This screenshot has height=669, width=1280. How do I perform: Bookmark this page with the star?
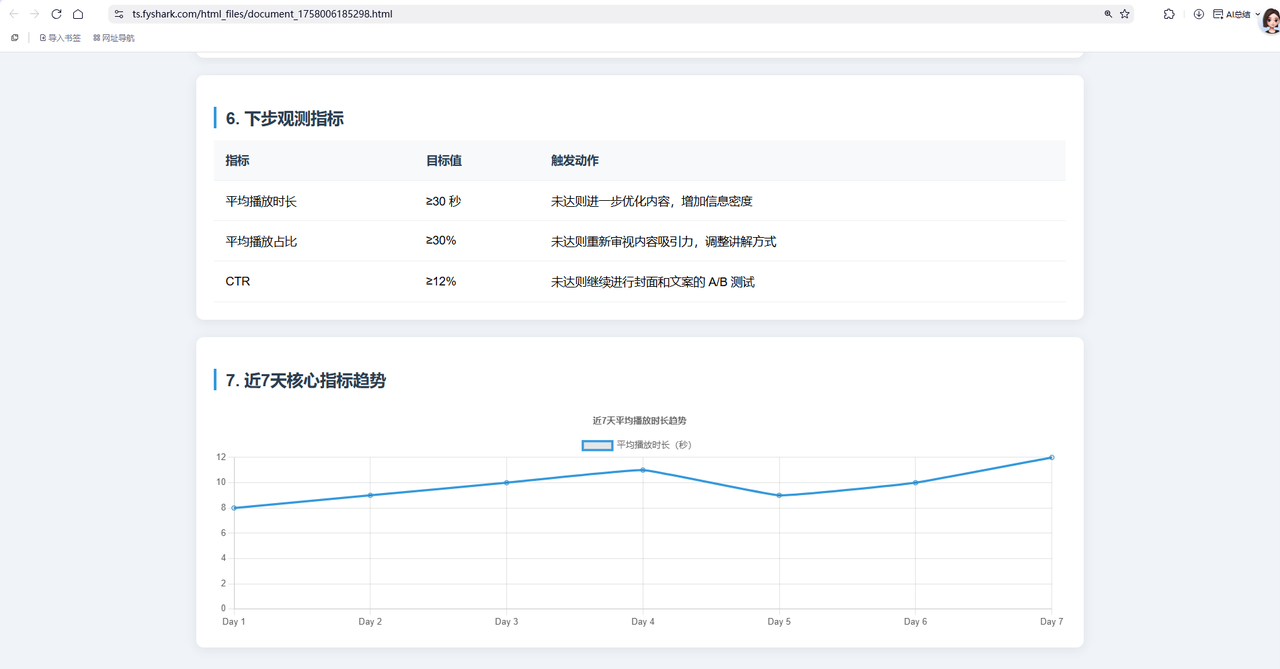point(1125,14)
